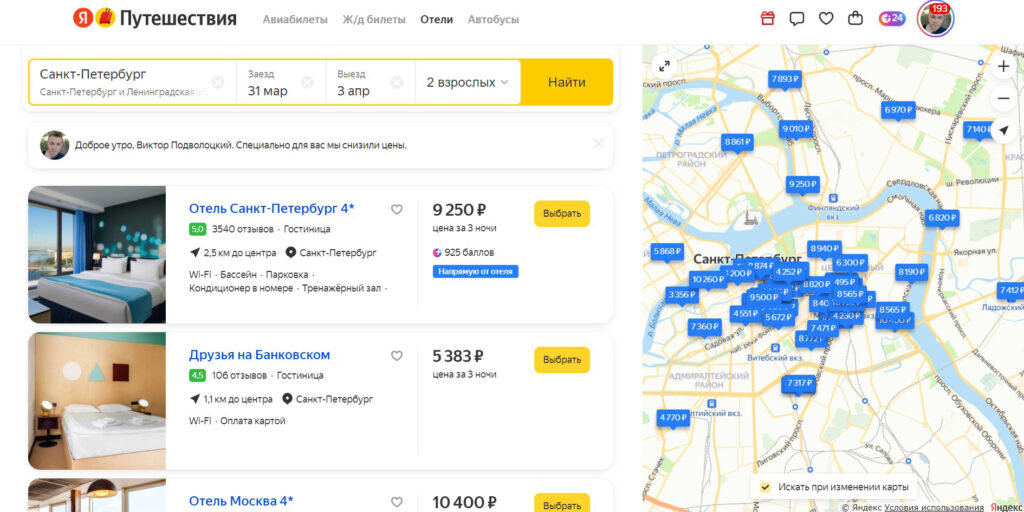Viewport: 1024px width, 512px height.
Task: Click the 3540 отзывов reviews text
Action: 242,229
